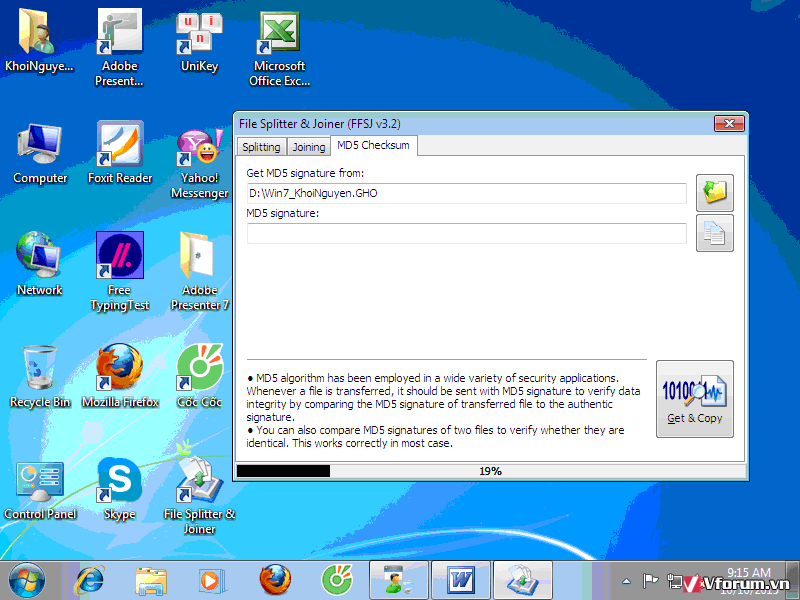Click the copy MD5 signature icon
The image size is (800, 600).
[714, 233]
